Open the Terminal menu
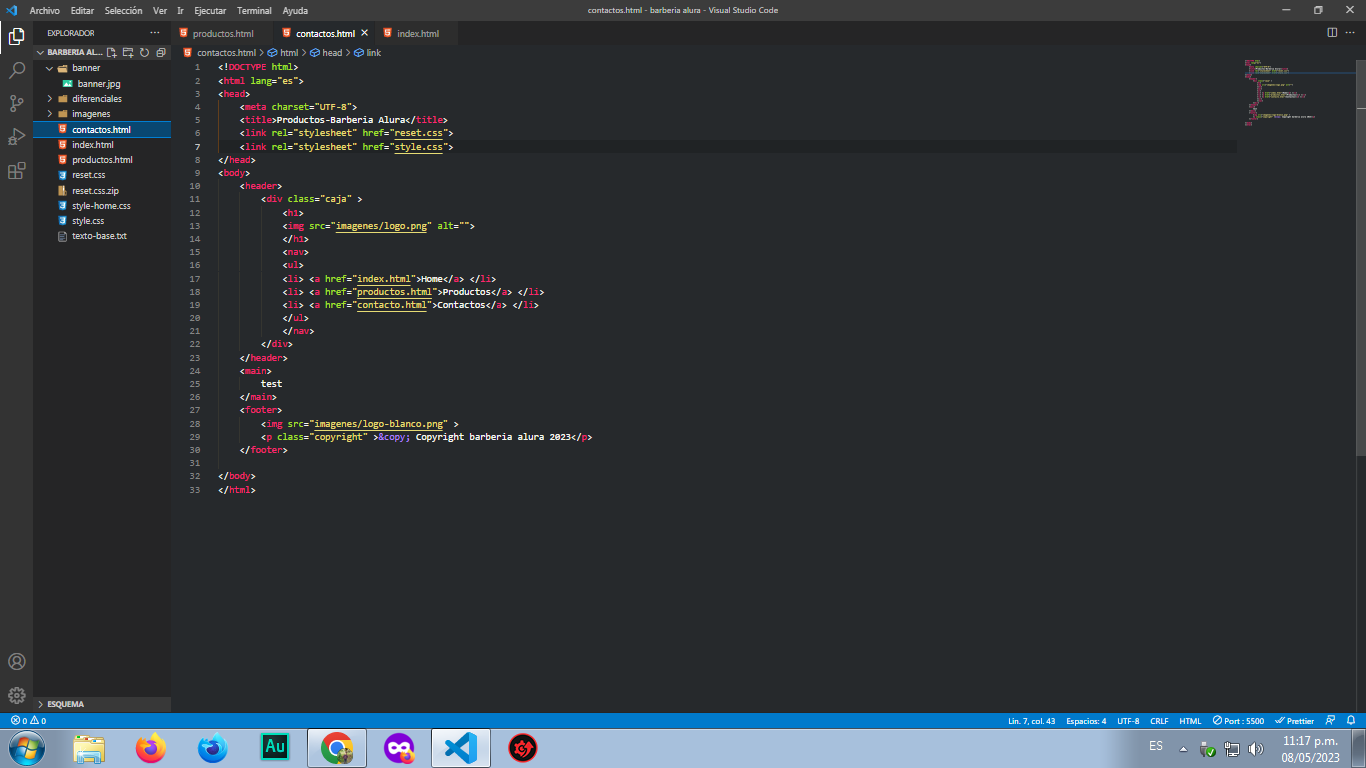 [254, 10]
